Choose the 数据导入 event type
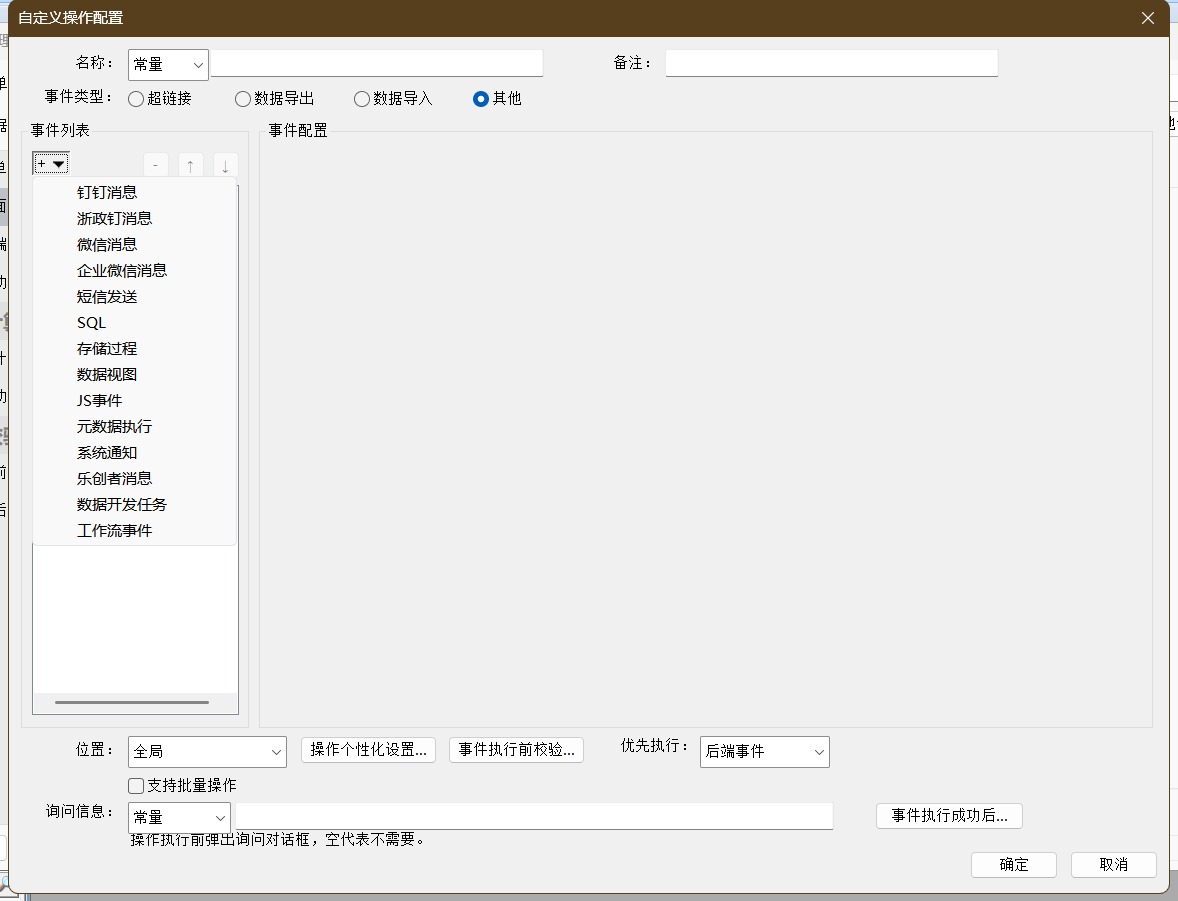This screenshot has width=1178, height=901. coord(362,99)
